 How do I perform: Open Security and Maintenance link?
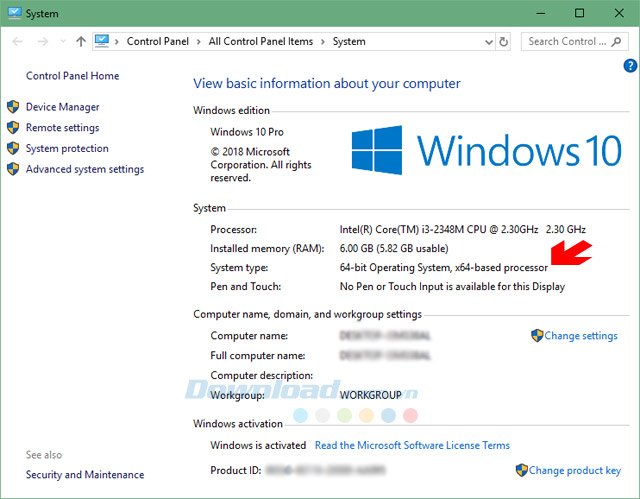85,475
